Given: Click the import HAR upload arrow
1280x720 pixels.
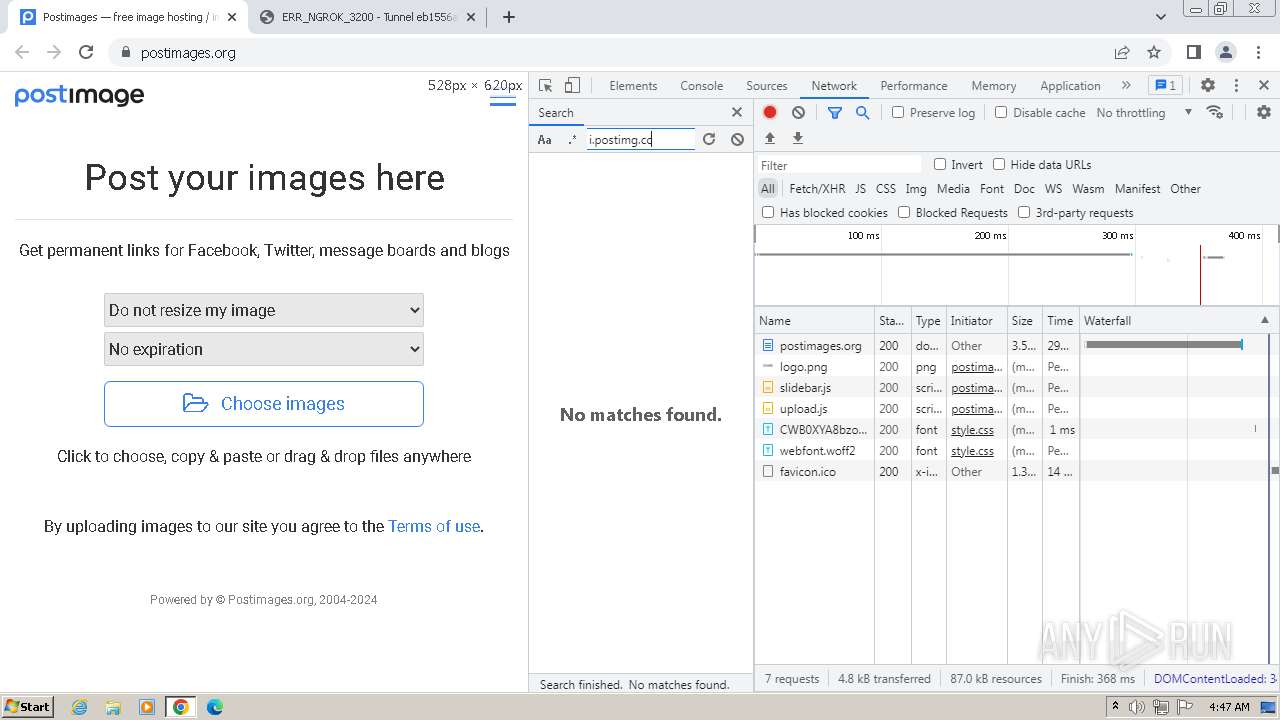Looking at the screenshot, I should point(770,138).
